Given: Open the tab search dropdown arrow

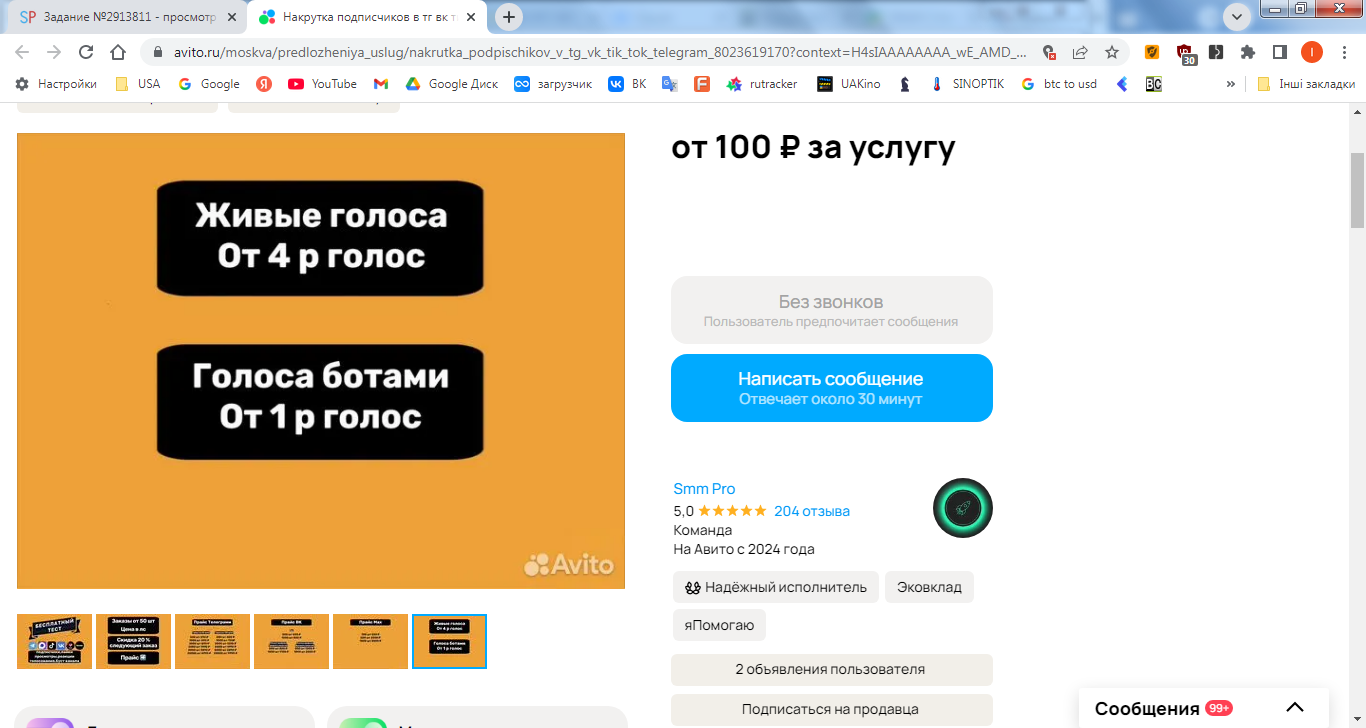Looking at the screenshot, I should pyautogui.click(x=1237, y=16).
